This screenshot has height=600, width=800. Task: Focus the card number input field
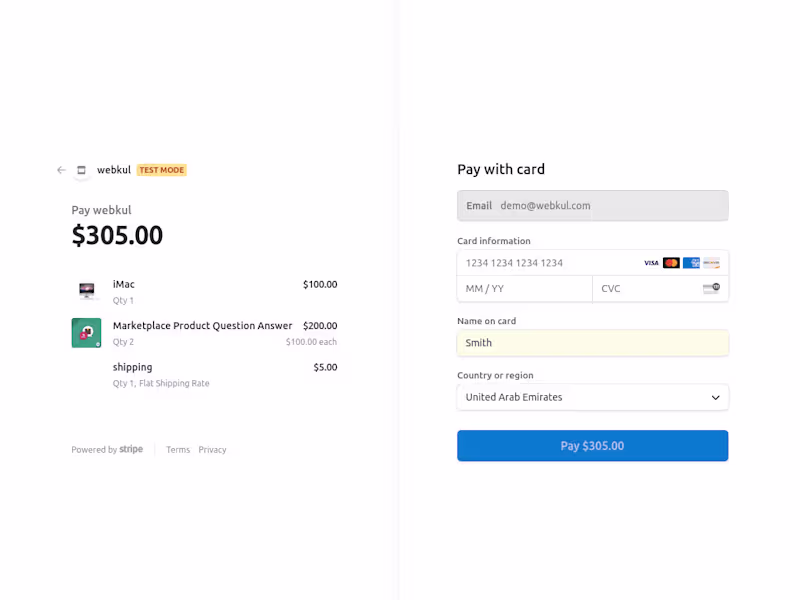(x=545, y=263)
